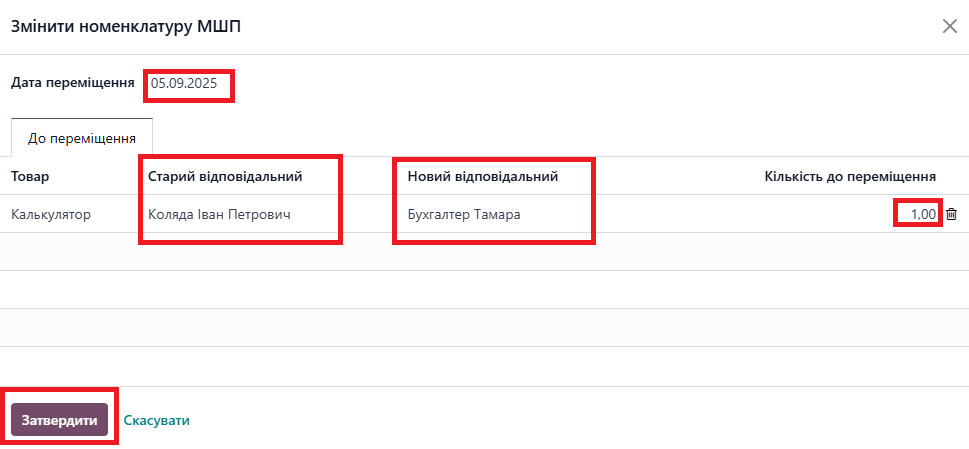Click the third empty table row
Viewport: 969px width, 449px height.
[x=484, y=328]
